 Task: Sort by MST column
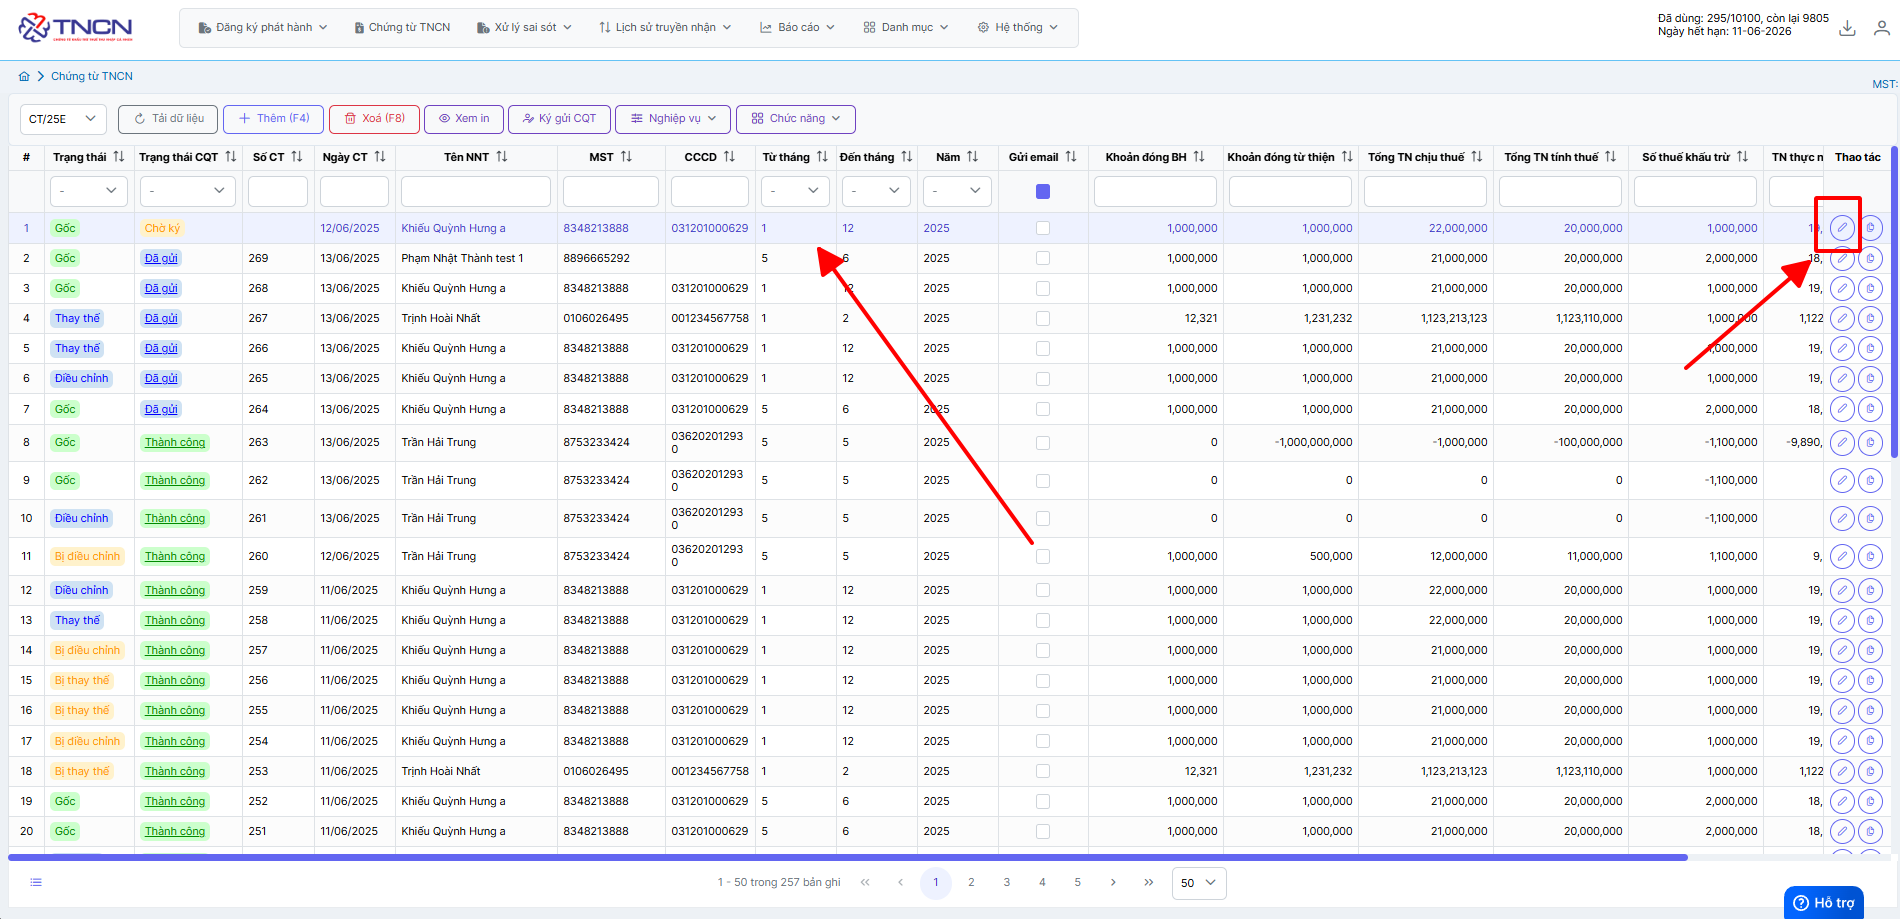[626, 157]
